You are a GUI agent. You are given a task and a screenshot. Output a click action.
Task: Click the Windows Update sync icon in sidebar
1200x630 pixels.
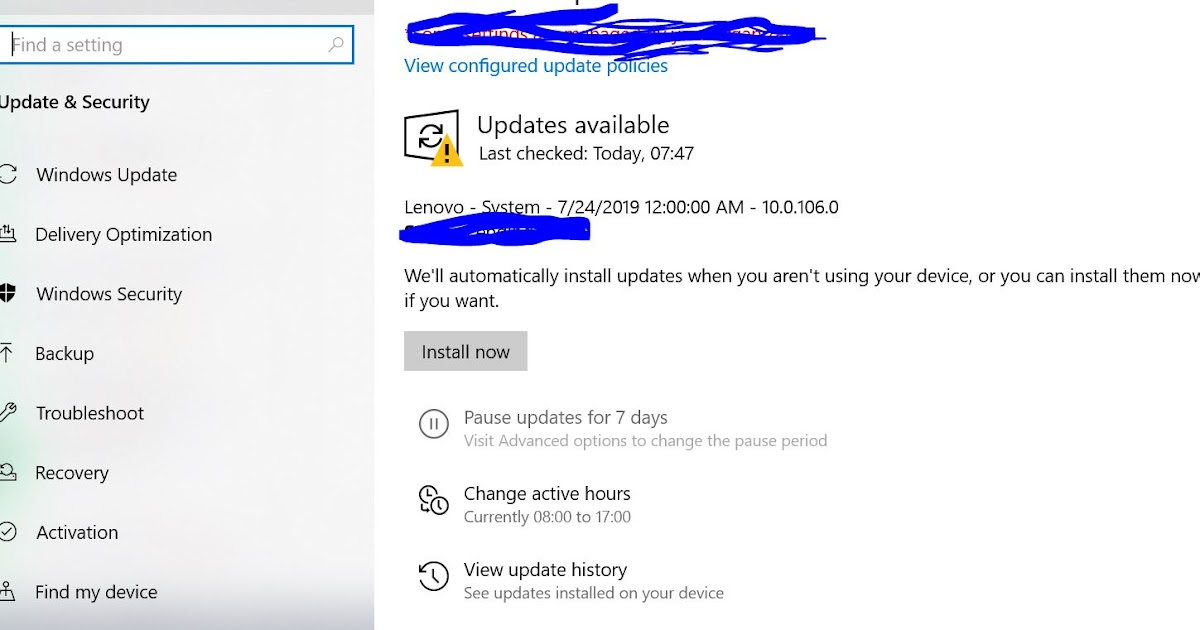click(x=7, y=174)
